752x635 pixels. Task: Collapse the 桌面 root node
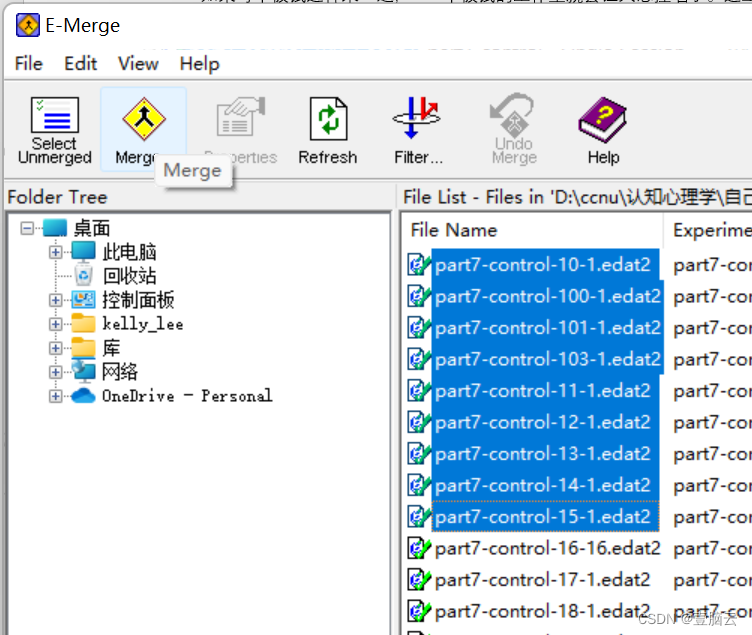27,228
